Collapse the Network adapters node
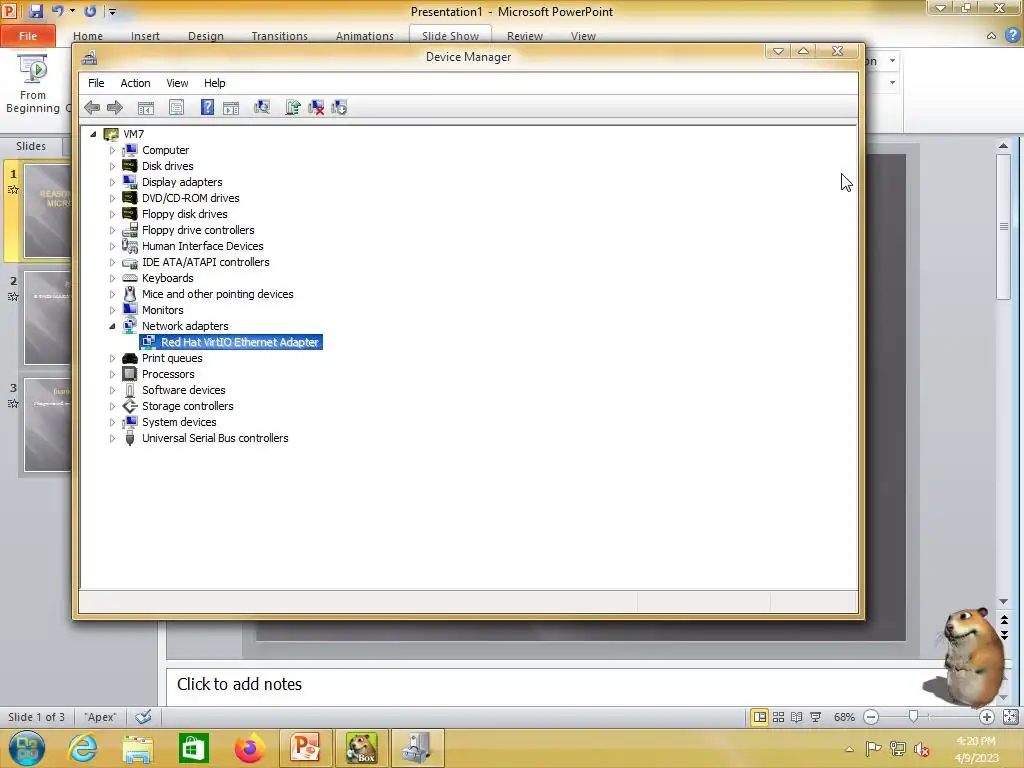Image resolution: width=1024 pixels, height=768 pixels. pos(112,326)
